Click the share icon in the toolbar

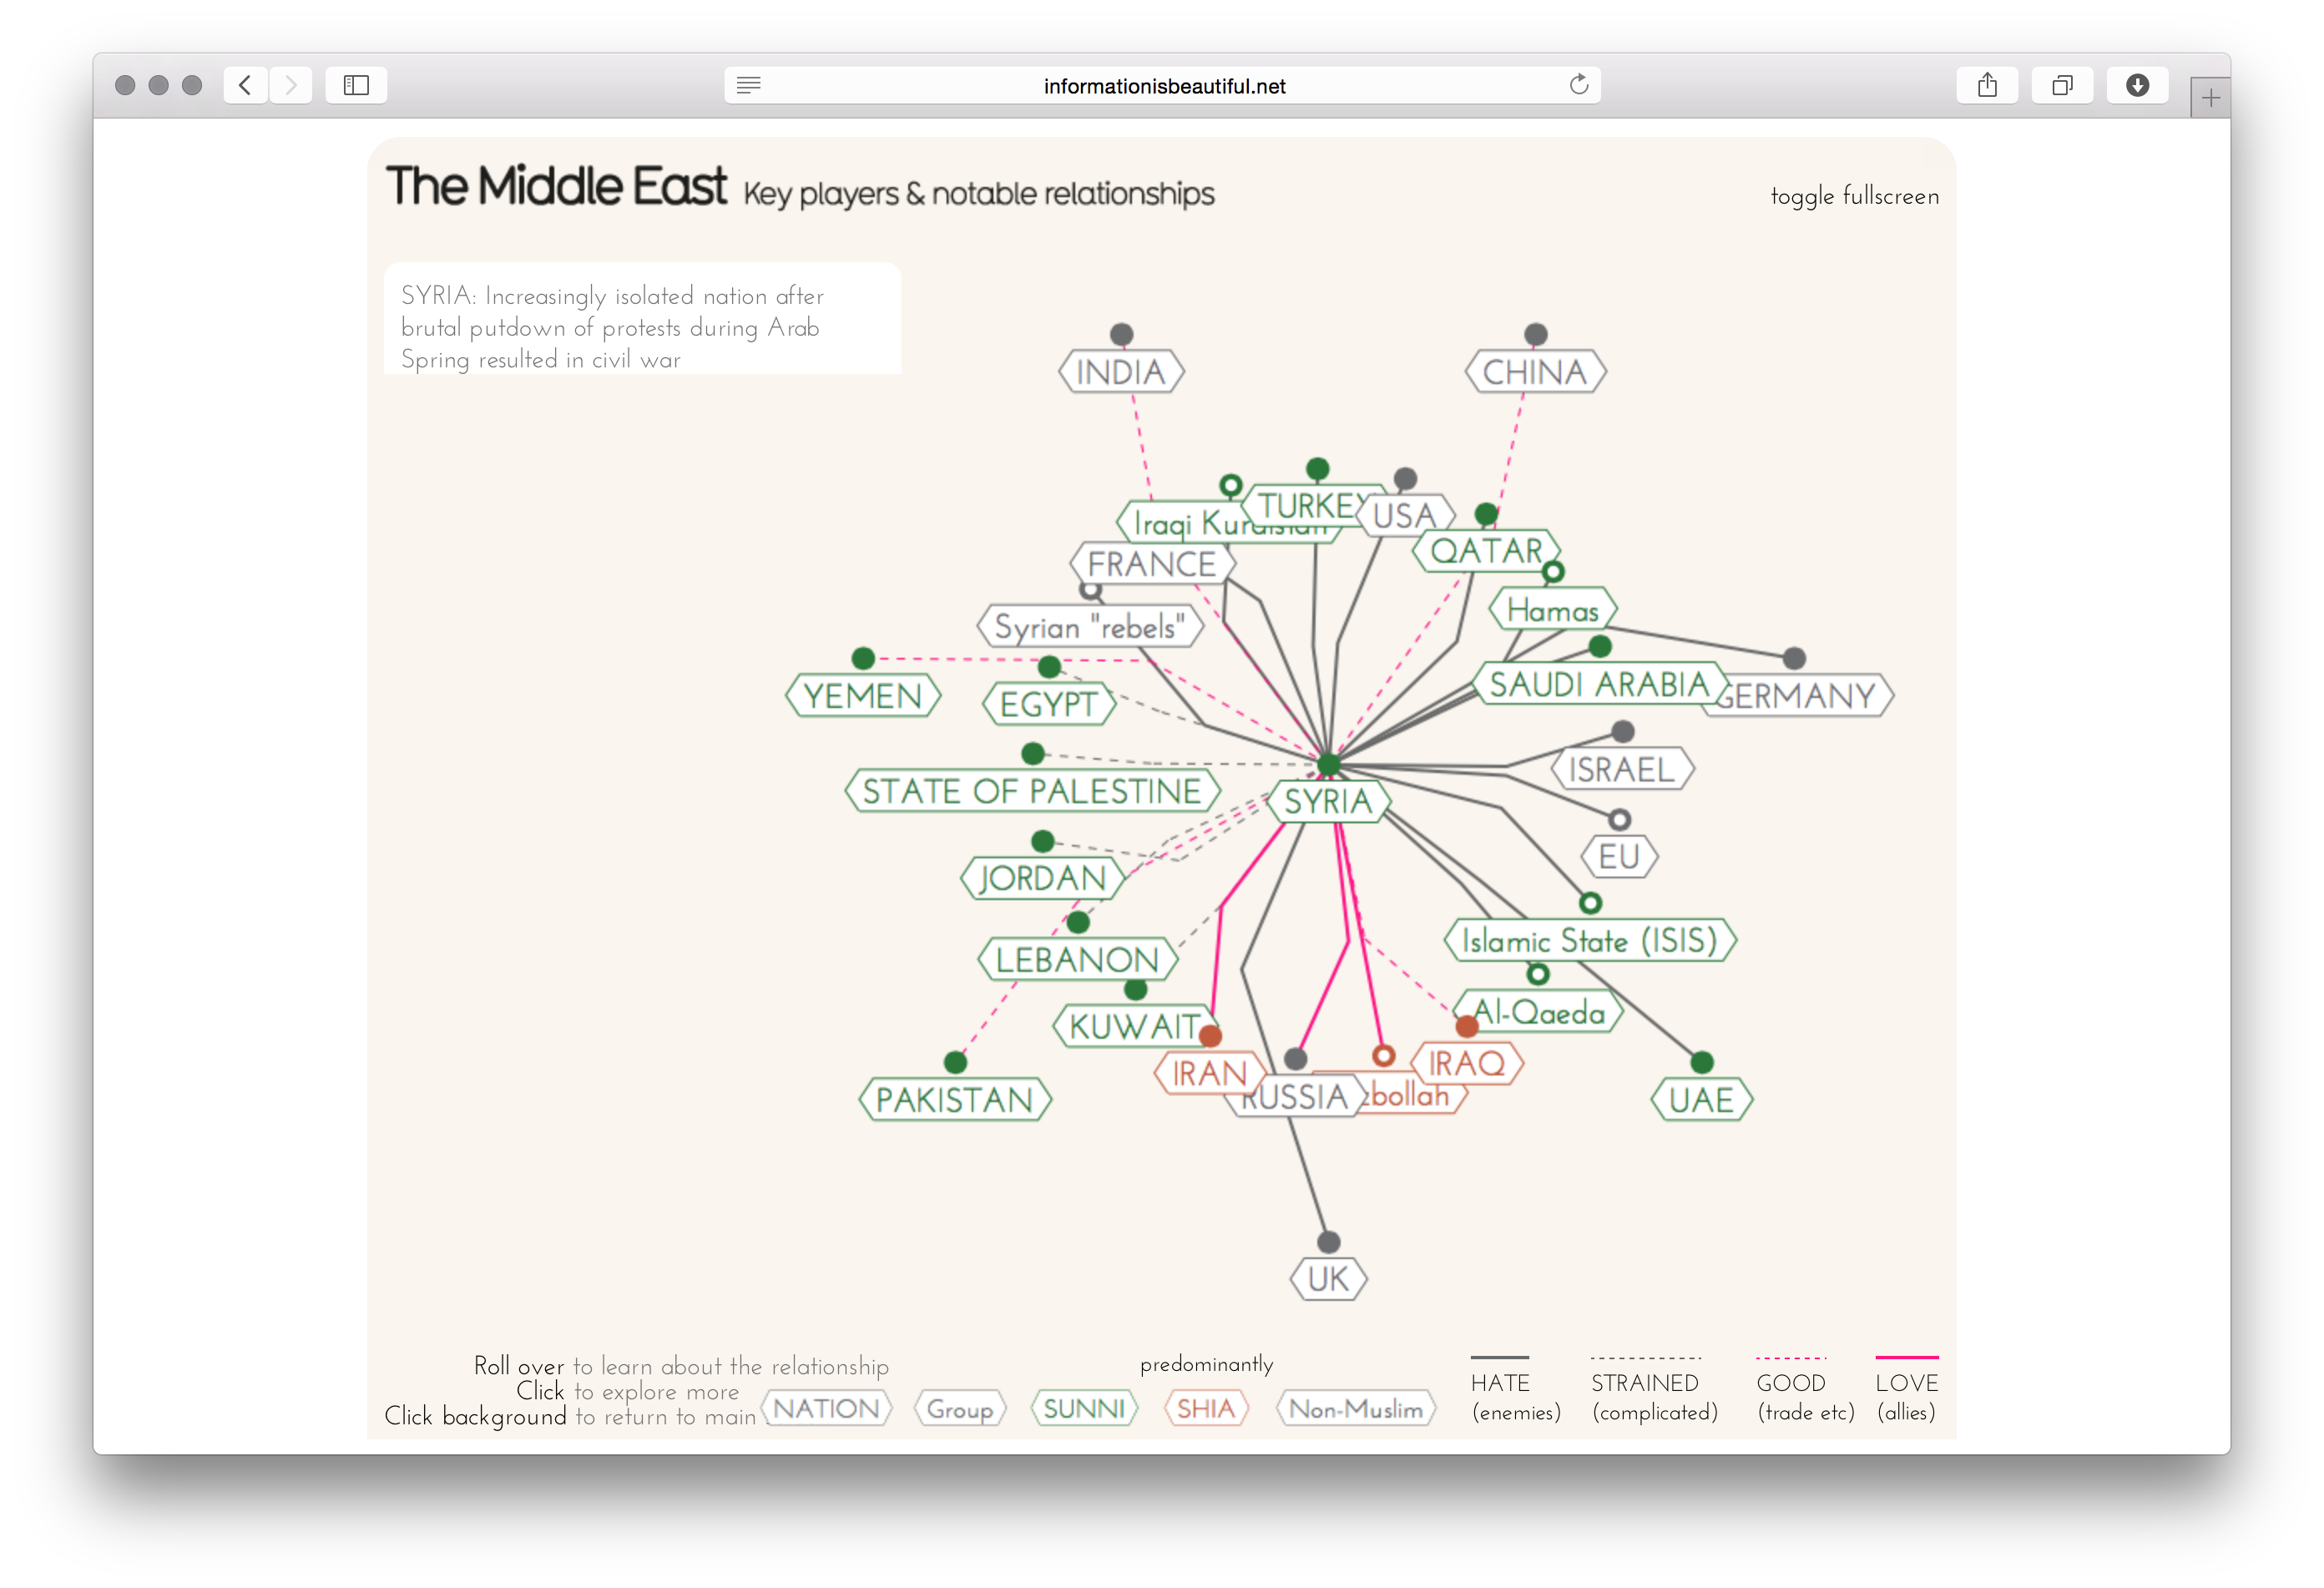coord(1987,85)
